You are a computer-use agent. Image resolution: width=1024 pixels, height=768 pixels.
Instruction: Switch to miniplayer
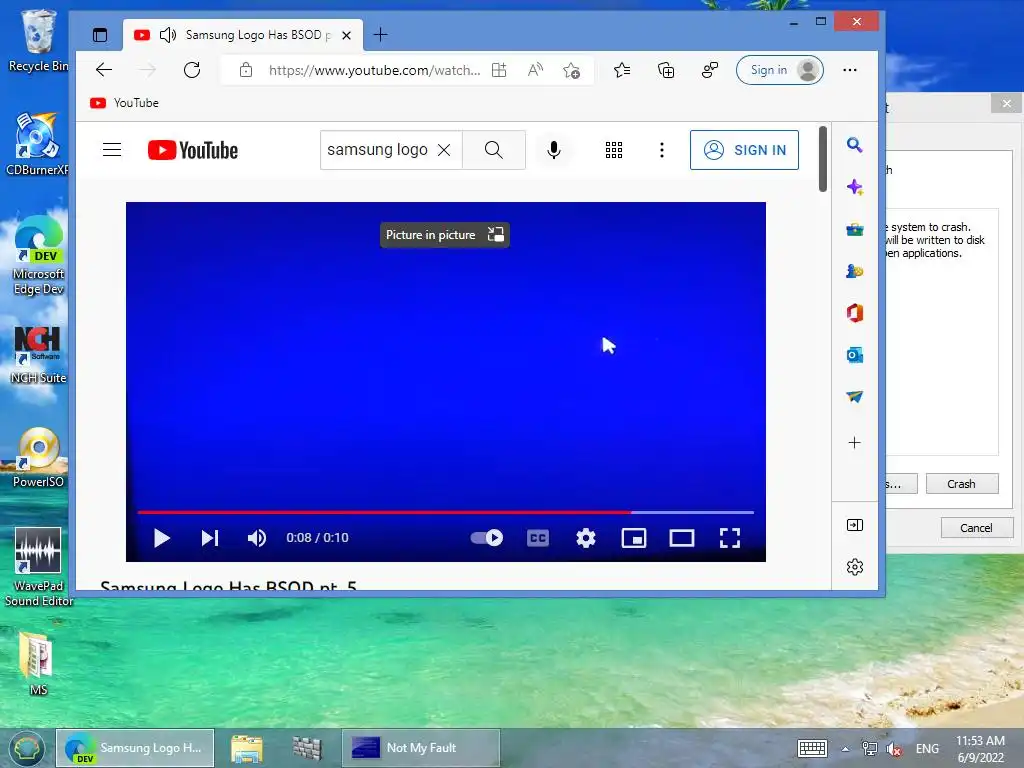[634, 538]
